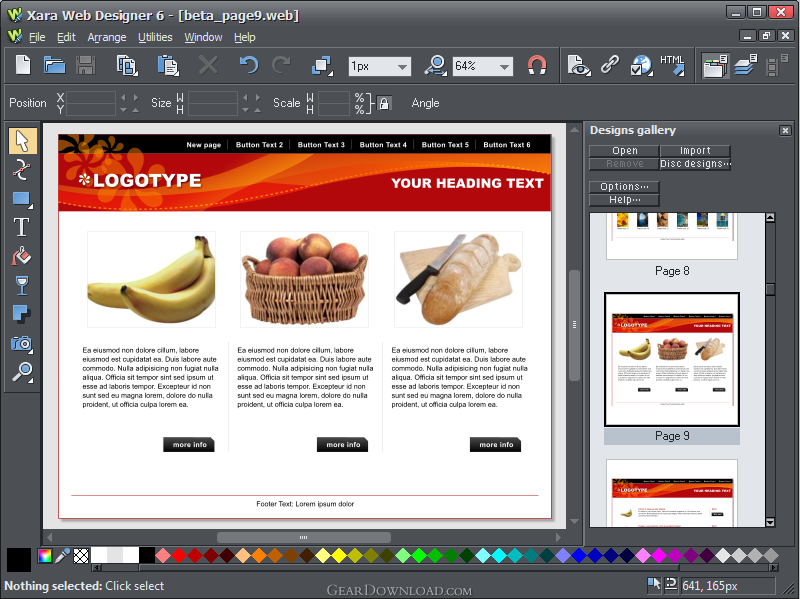800x599 pixels.
Task: Add a link using the chain icon
Action: point(610,65)
